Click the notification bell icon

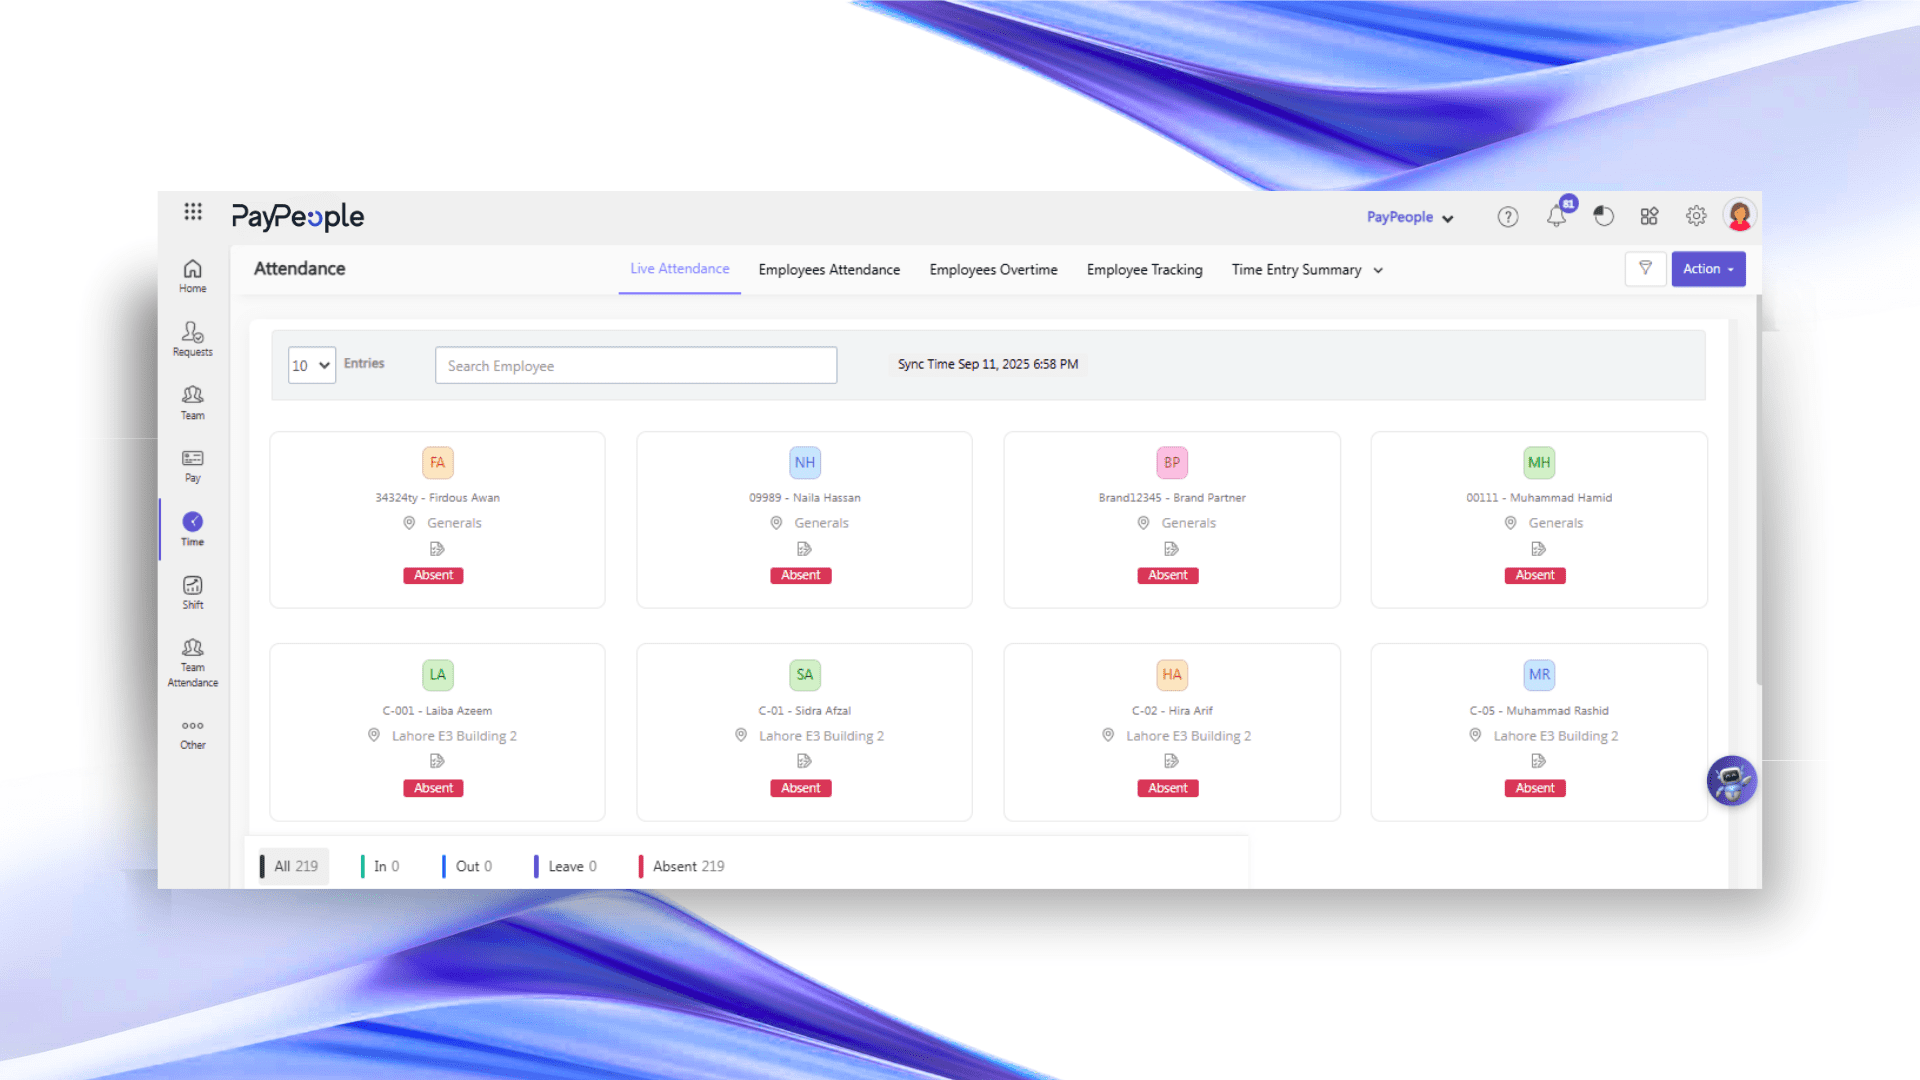pos(1556,216)
